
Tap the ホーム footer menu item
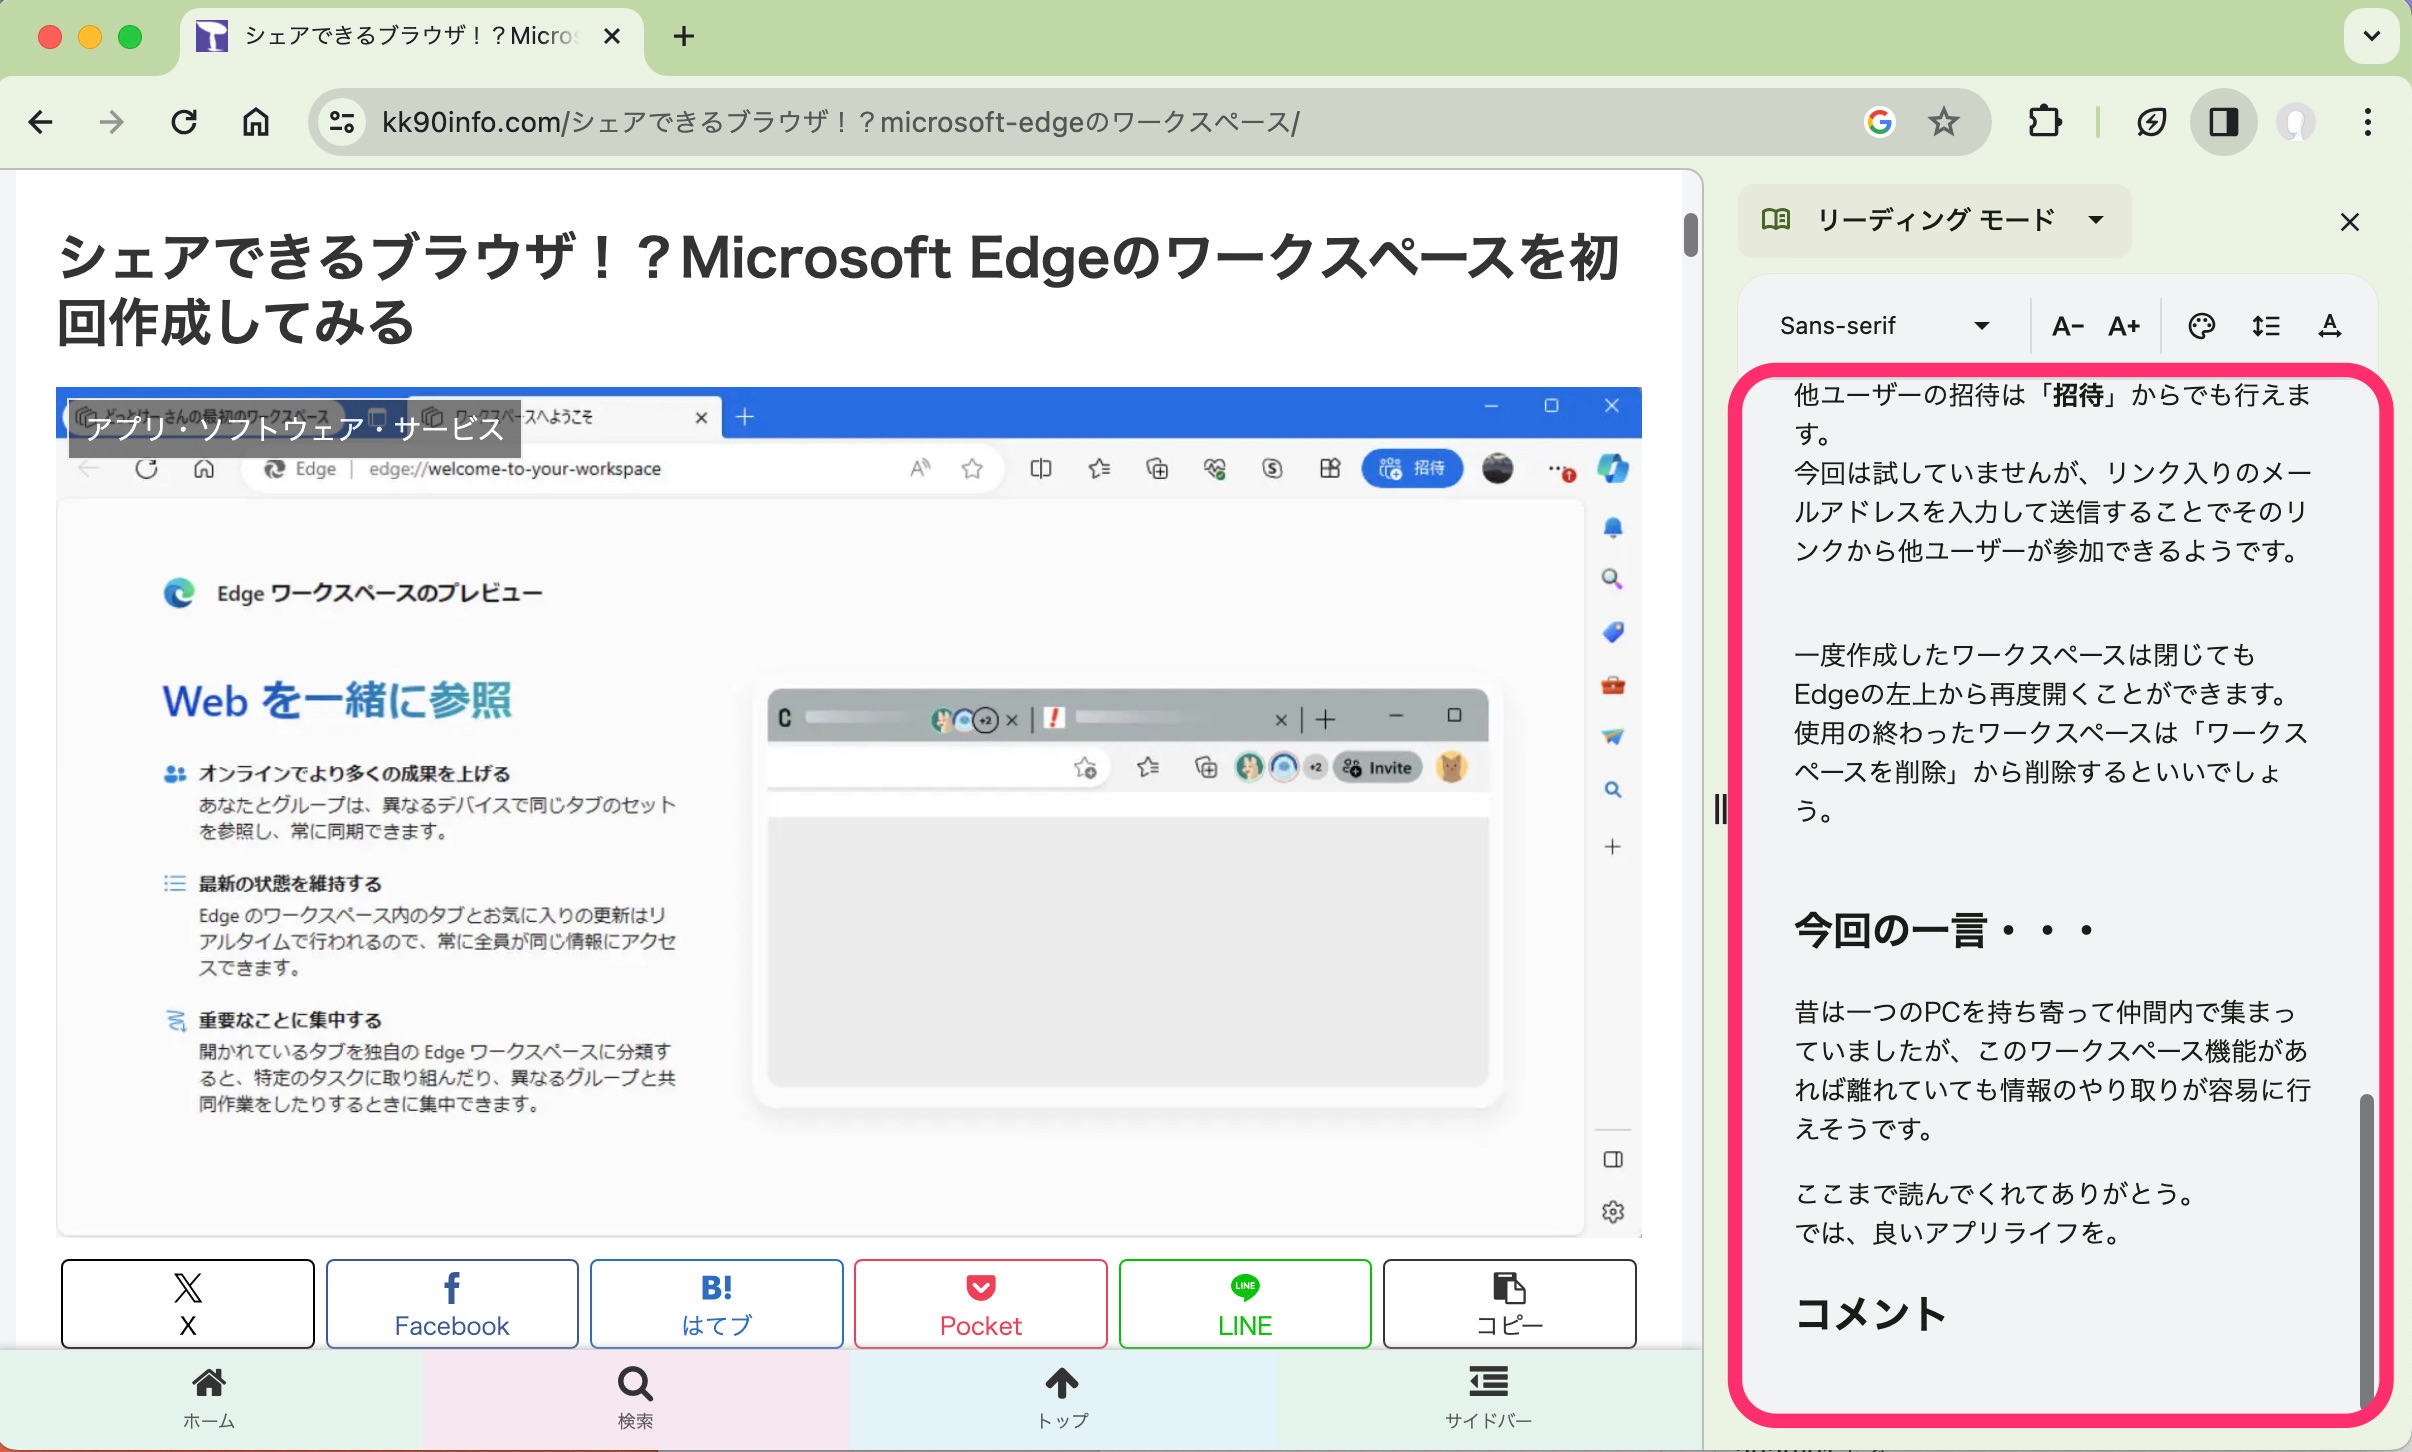pos(209,1399)
